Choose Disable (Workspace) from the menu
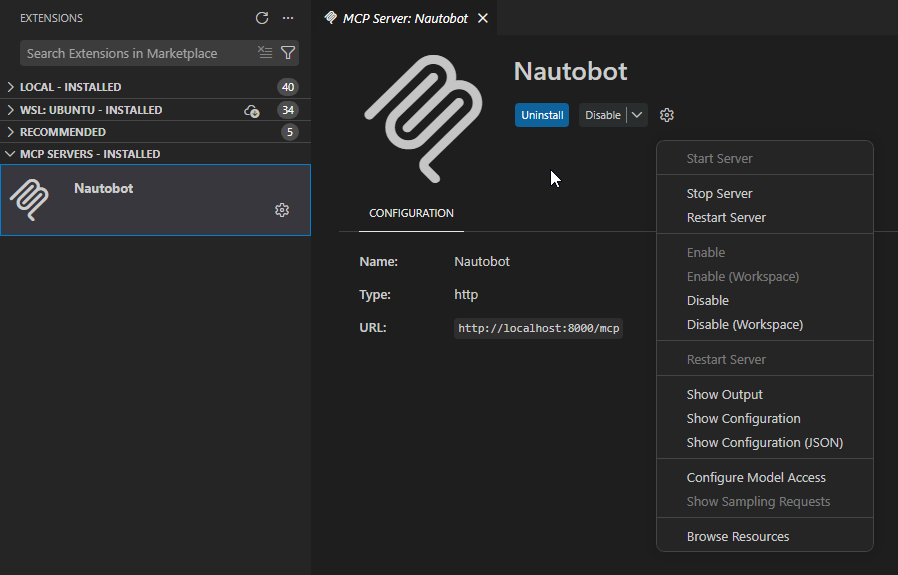 765,325
